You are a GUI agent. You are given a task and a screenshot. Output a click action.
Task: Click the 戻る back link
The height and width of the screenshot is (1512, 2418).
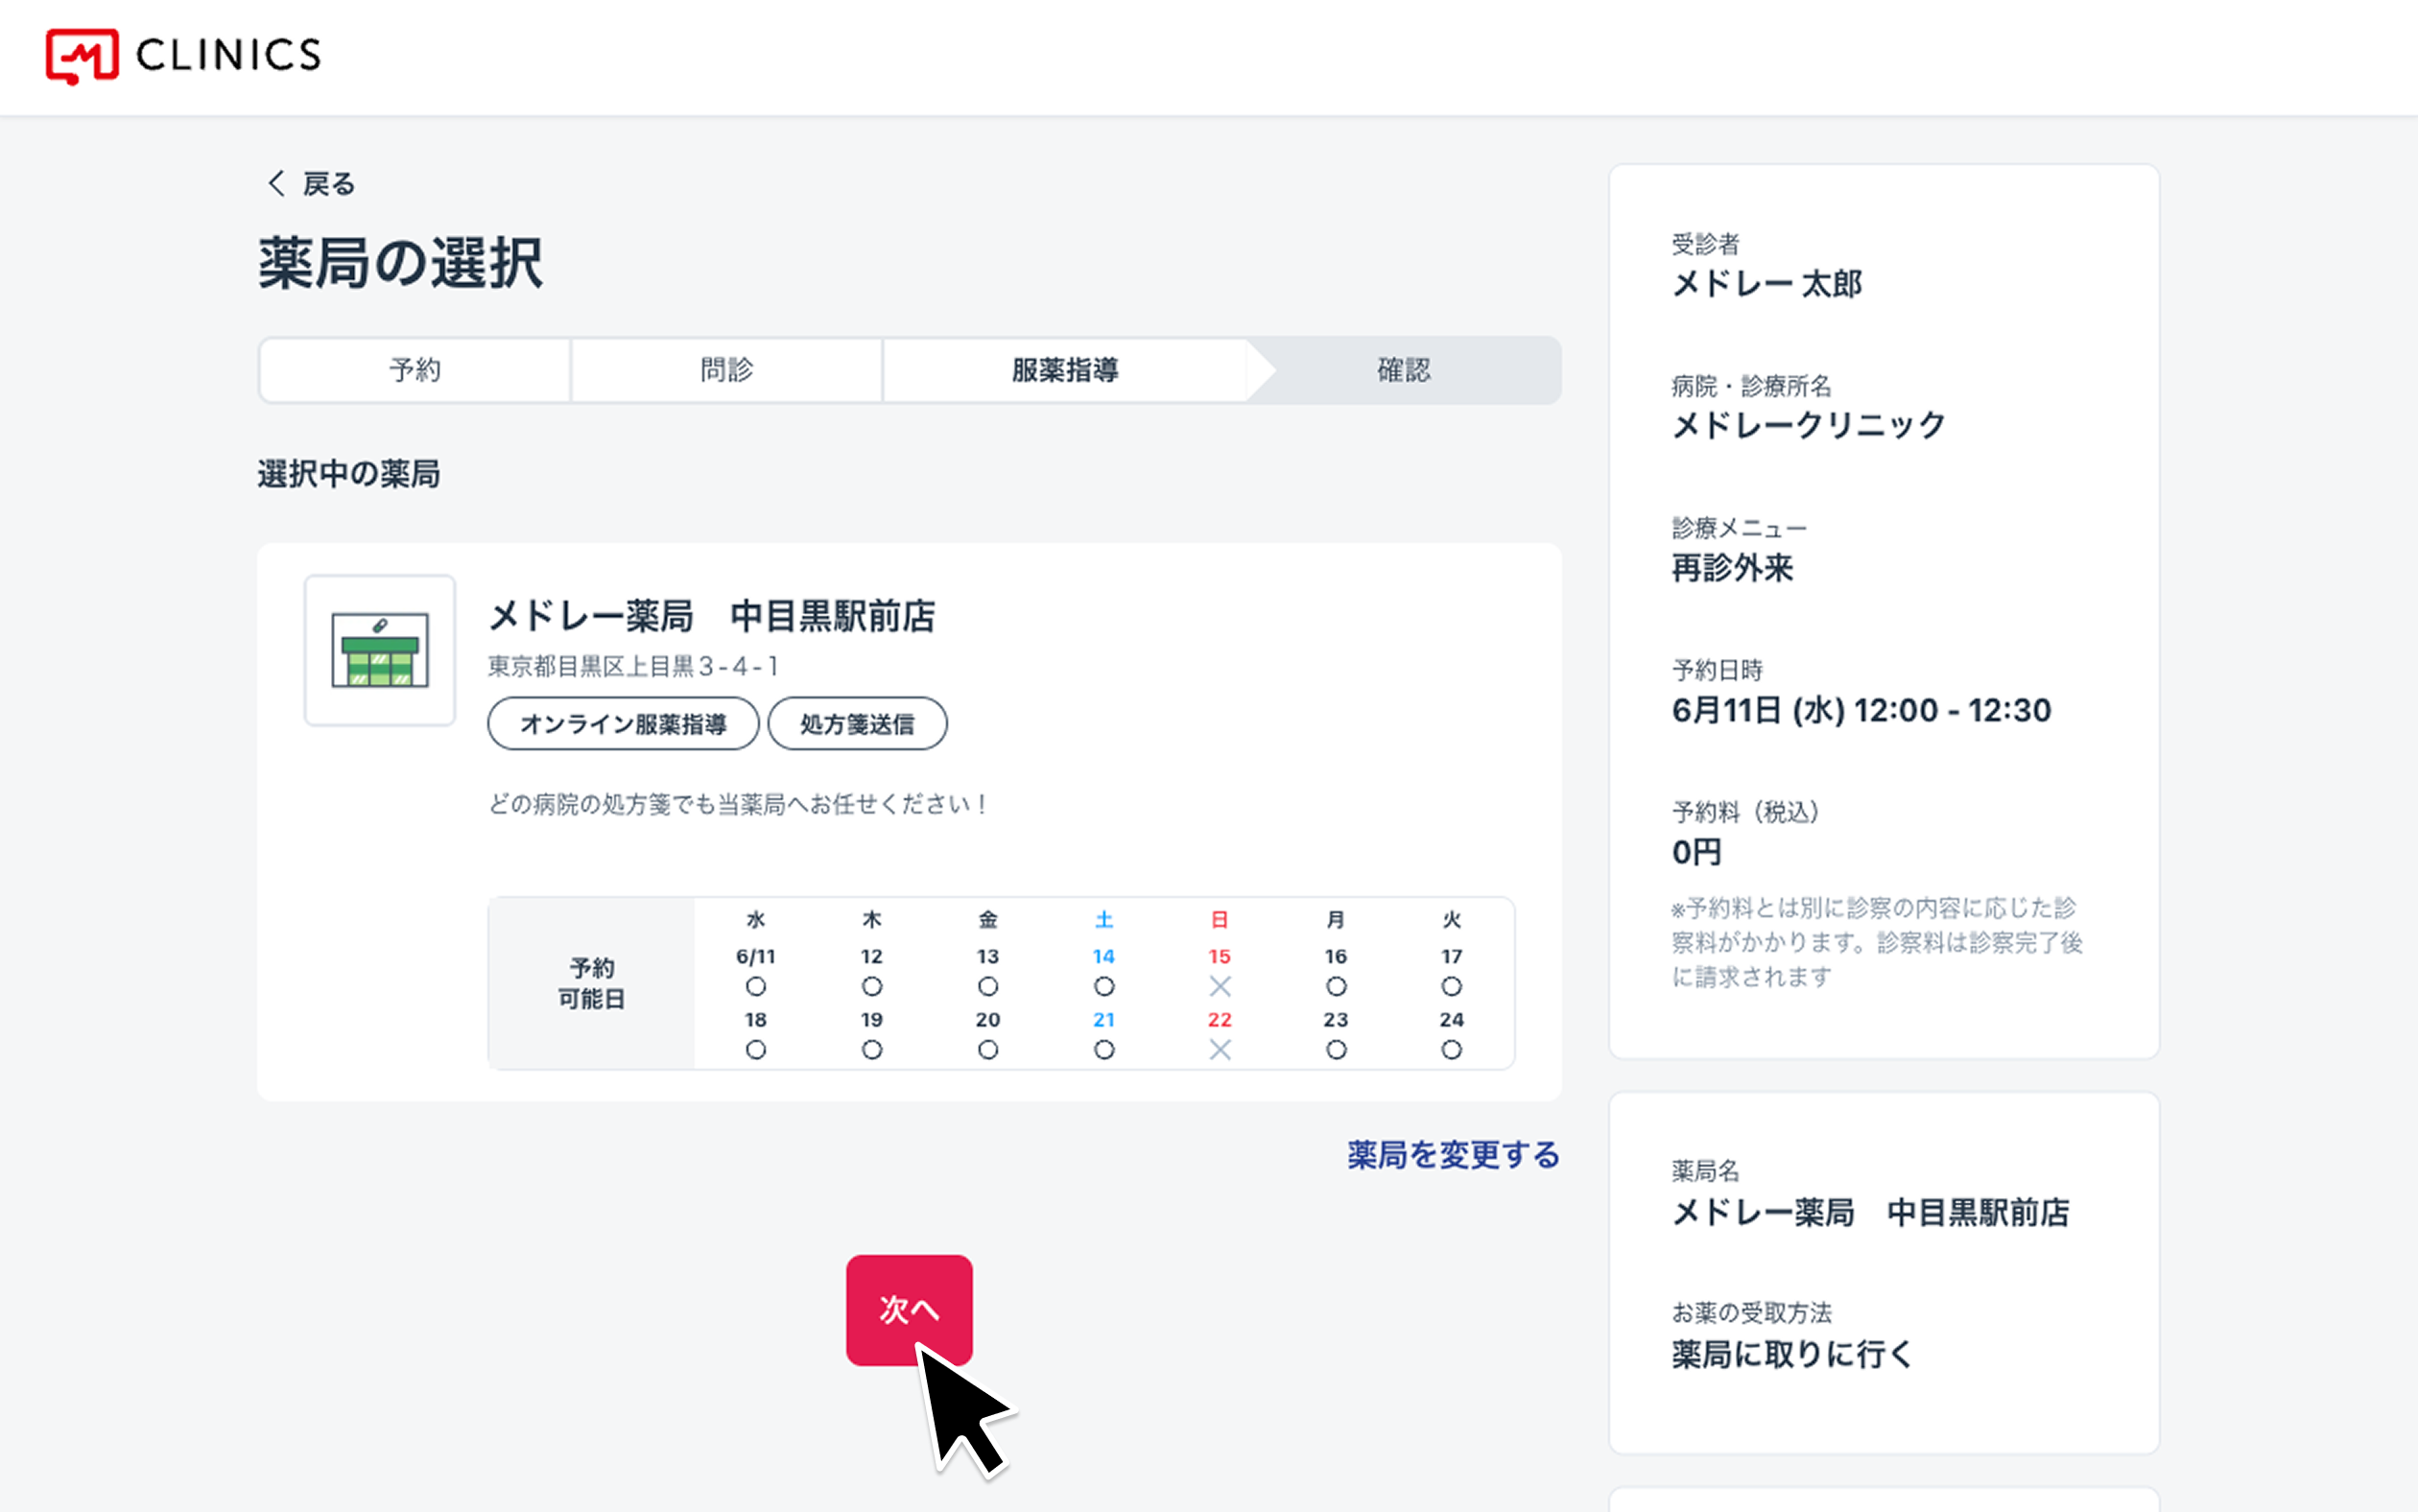tap(328, 184)
